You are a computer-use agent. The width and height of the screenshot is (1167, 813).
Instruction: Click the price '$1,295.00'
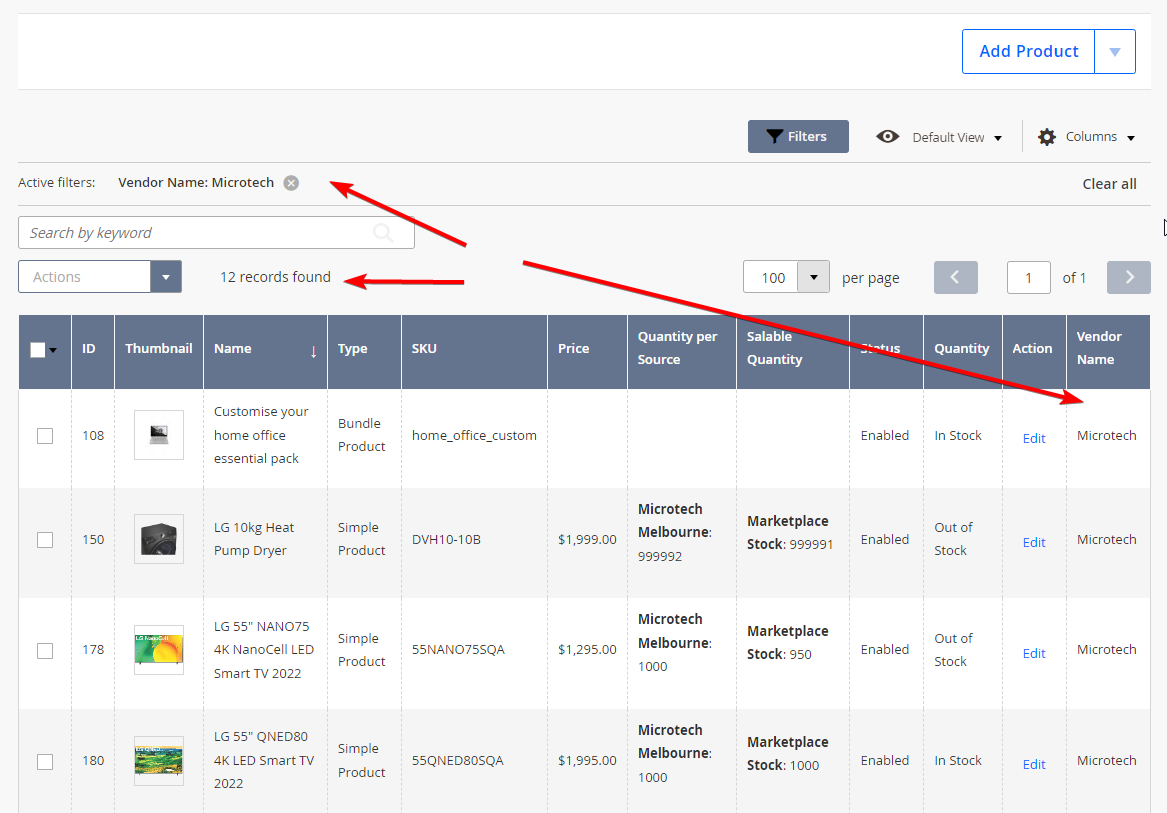587,649
